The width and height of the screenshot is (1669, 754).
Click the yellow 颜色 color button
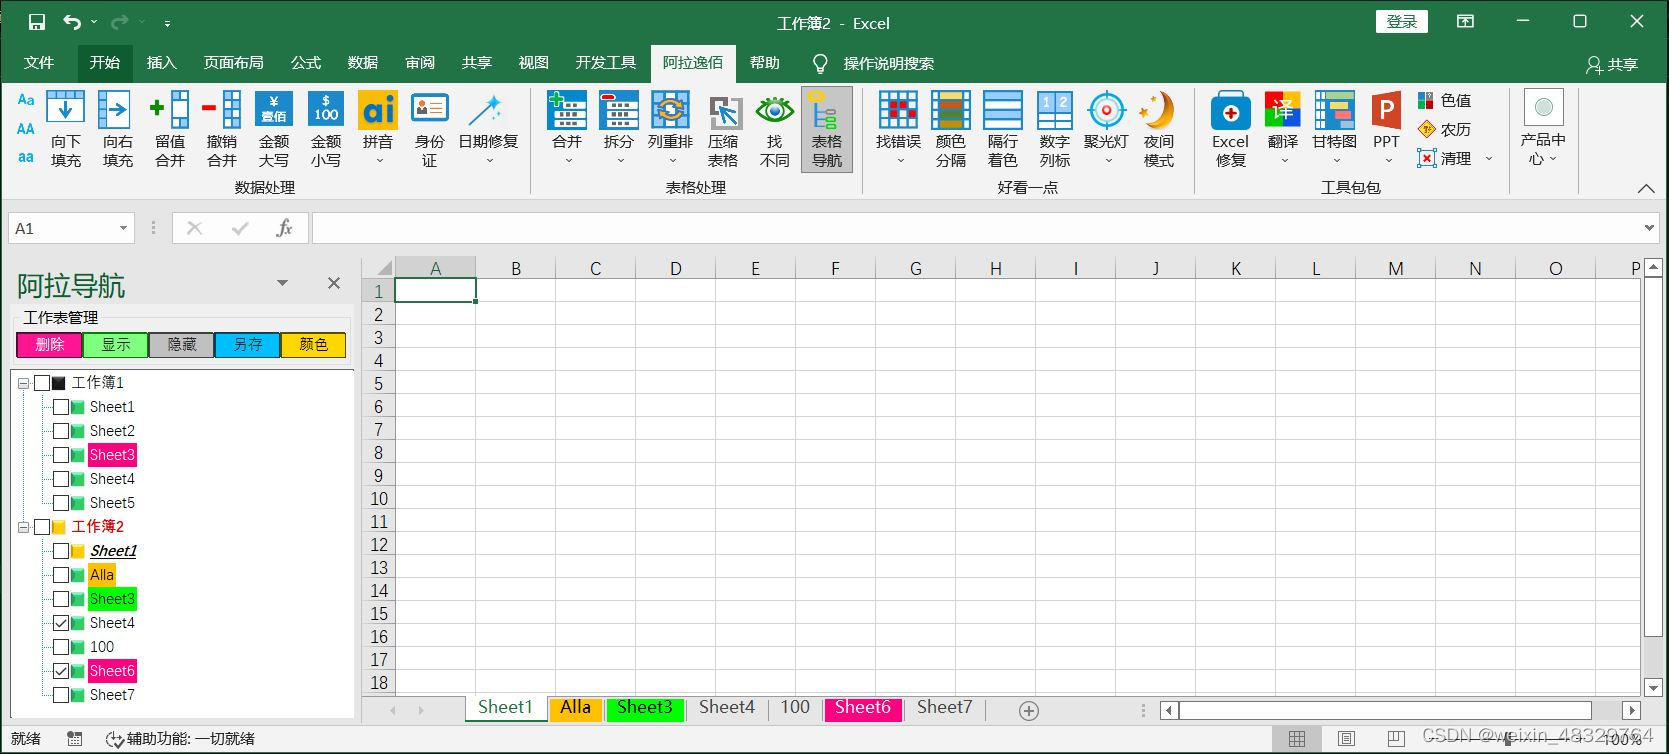click(313, 345)
